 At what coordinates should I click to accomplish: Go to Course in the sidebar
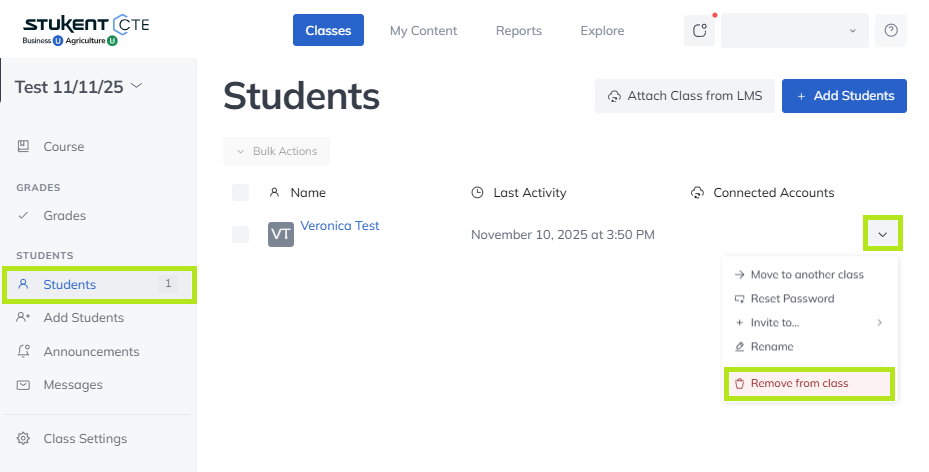(x=63, y=146)
